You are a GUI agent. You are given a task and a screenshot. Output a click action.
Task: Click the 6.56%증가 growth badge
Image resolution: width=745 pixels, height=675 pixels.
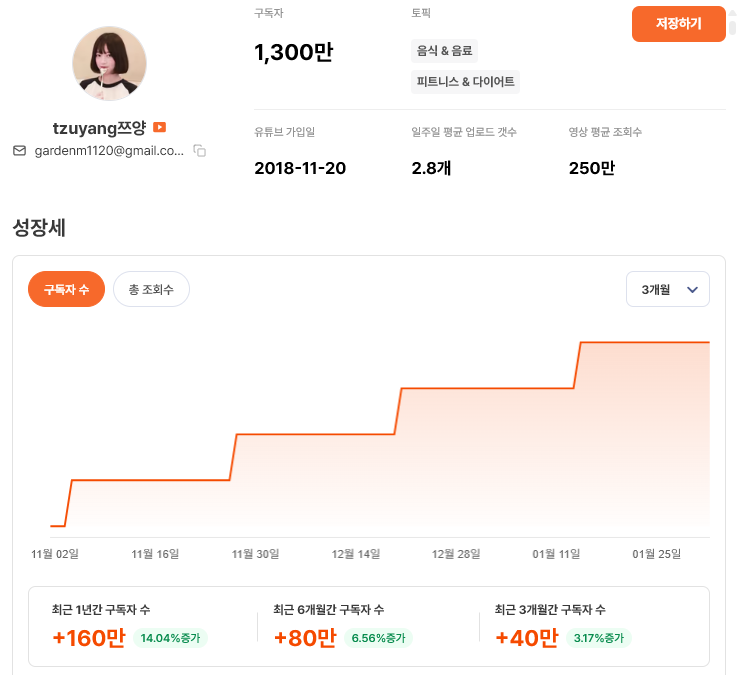pos(378,638)
